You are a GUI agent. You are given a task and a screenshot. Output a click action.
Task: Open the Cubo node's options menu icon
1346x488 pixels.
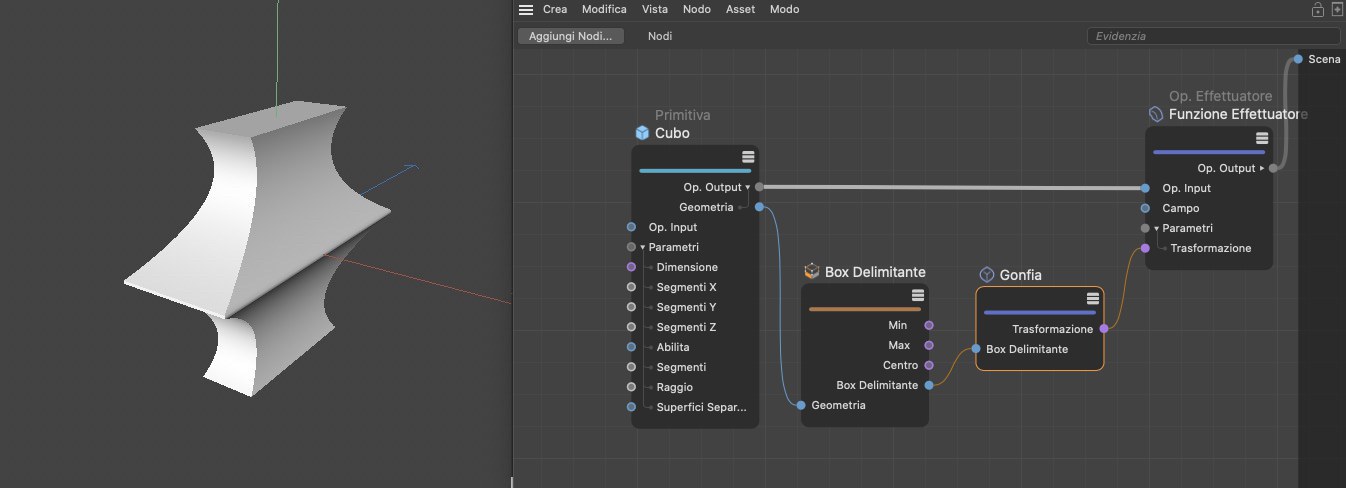(x=748, y=157)
